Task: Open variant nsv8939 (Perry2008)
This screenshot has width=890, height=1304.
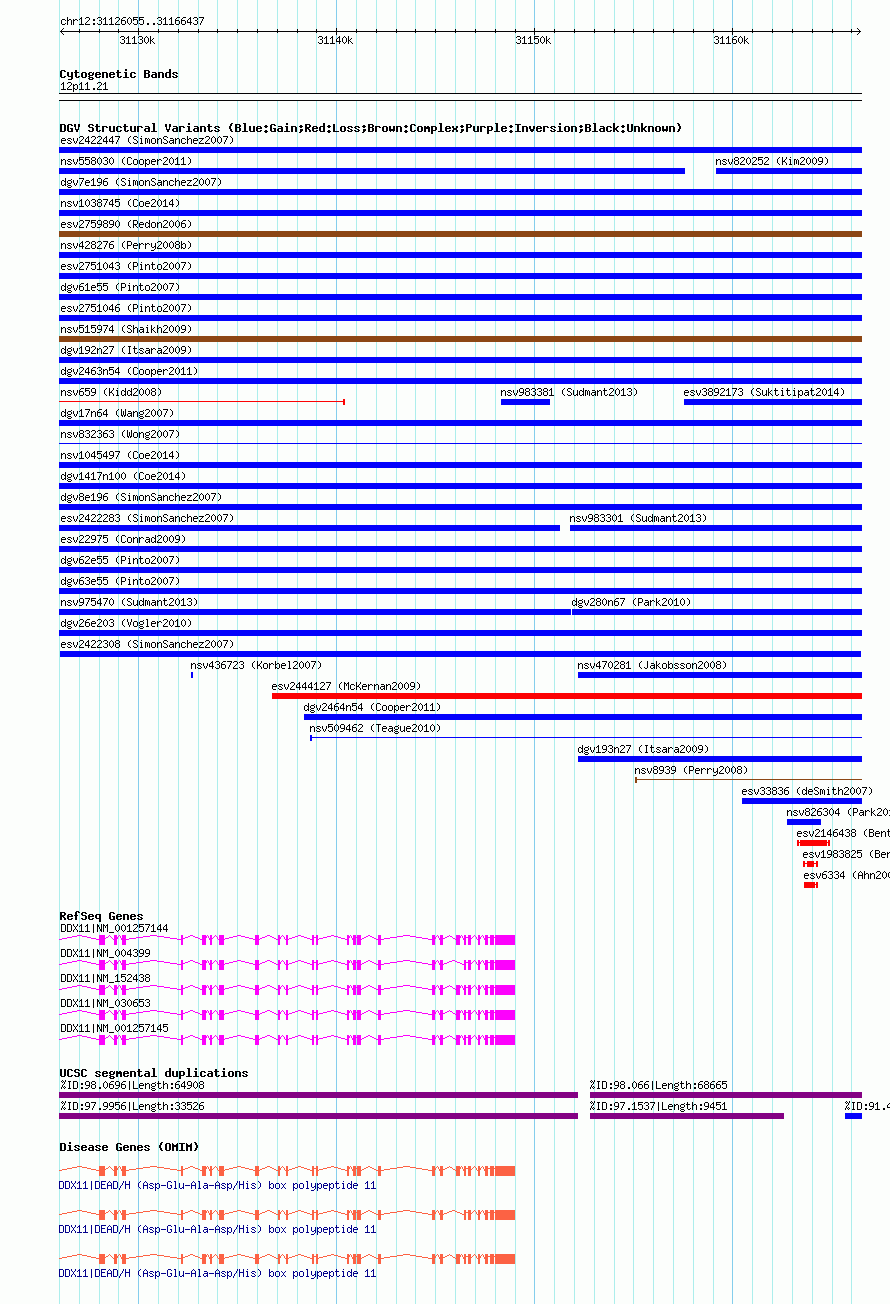Action: pos(691,770)
